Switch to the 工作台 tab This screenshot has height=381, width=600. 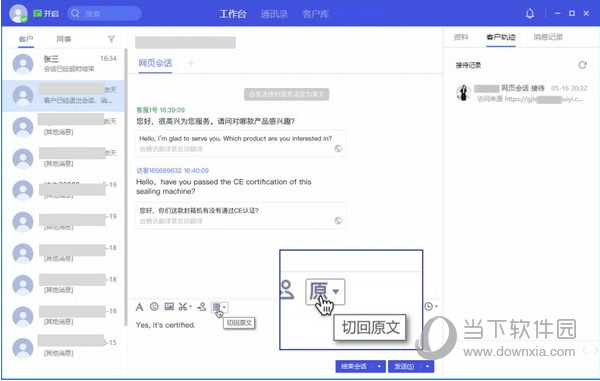tap(233, 14)
